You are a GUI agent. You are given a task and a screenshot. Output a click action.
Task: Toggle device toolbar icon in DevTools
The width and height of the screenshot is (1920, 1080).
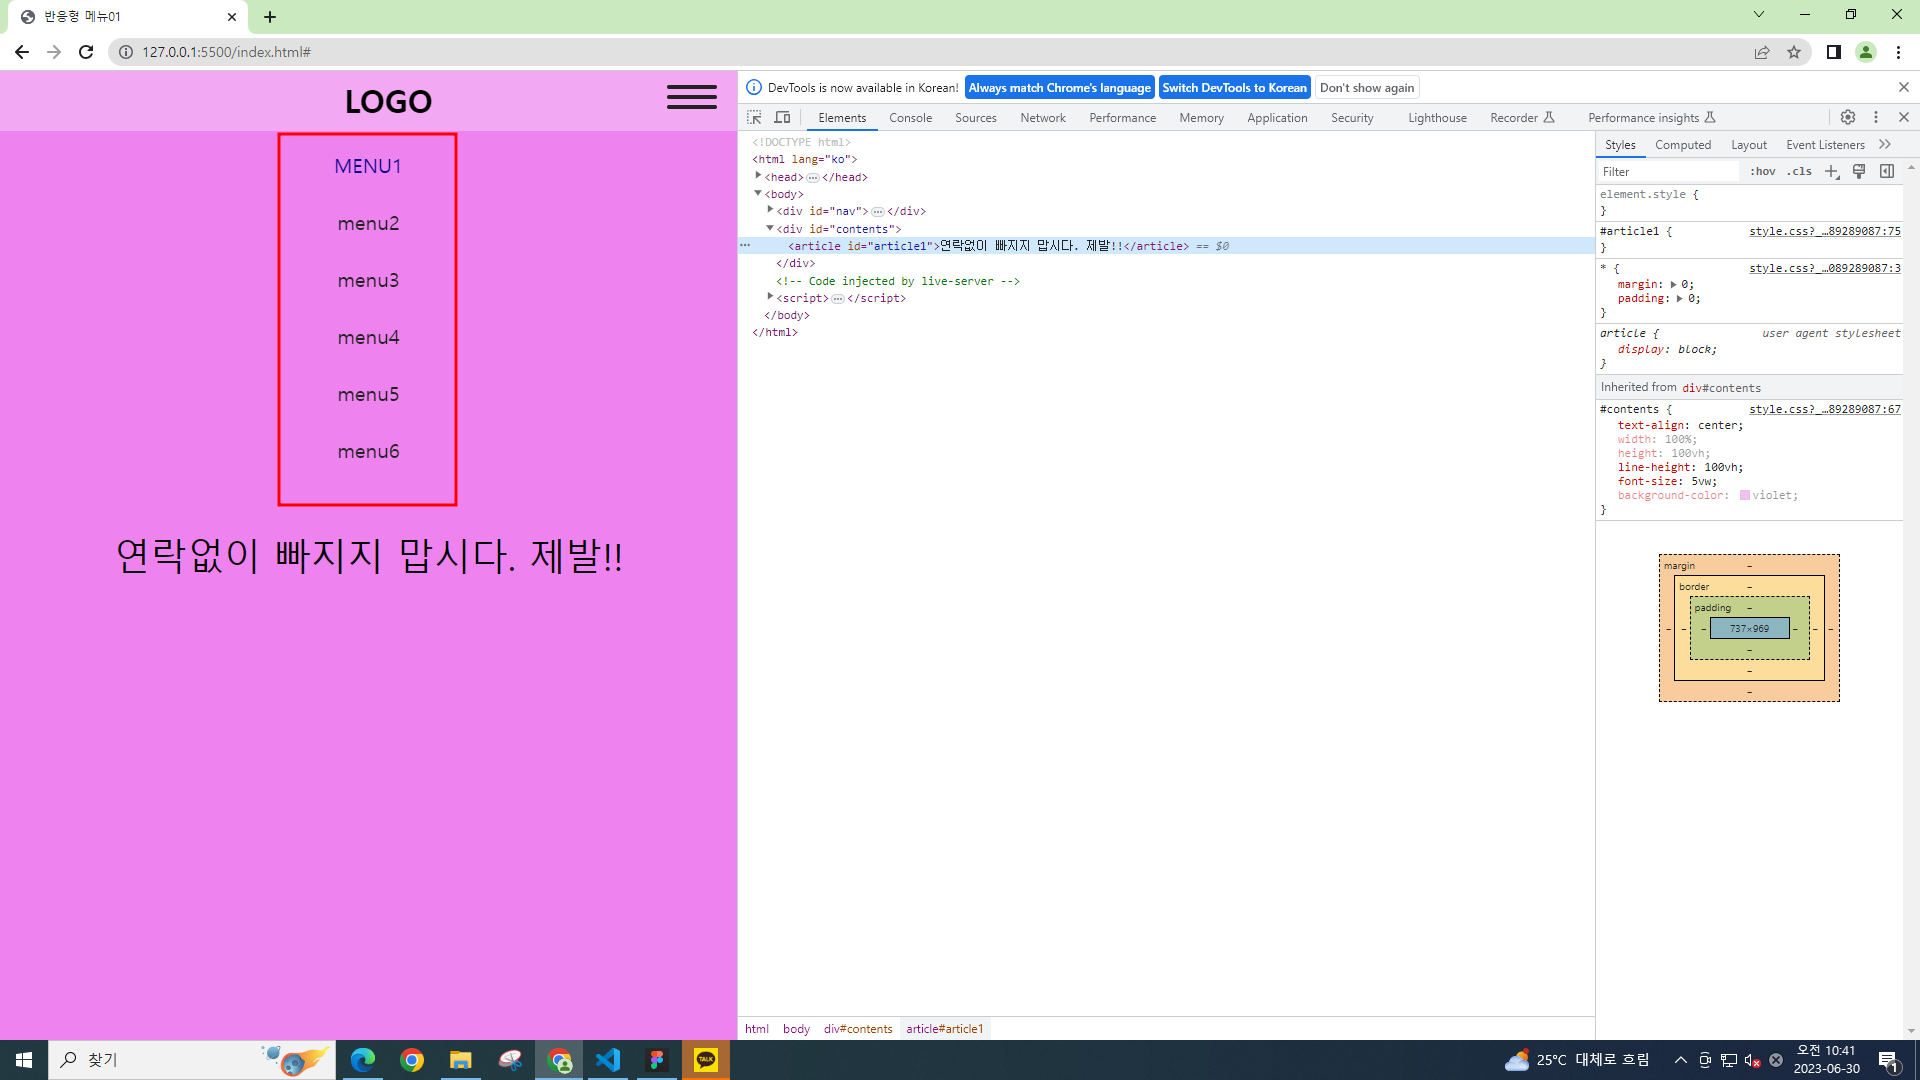783,117
